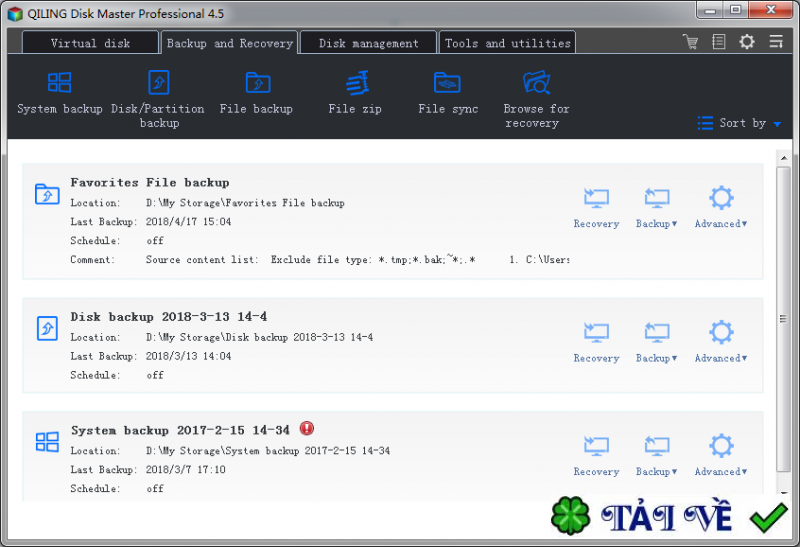800x547 pixels.
Task: Open Disk/Partition backup tool
Action: (158, 99)
